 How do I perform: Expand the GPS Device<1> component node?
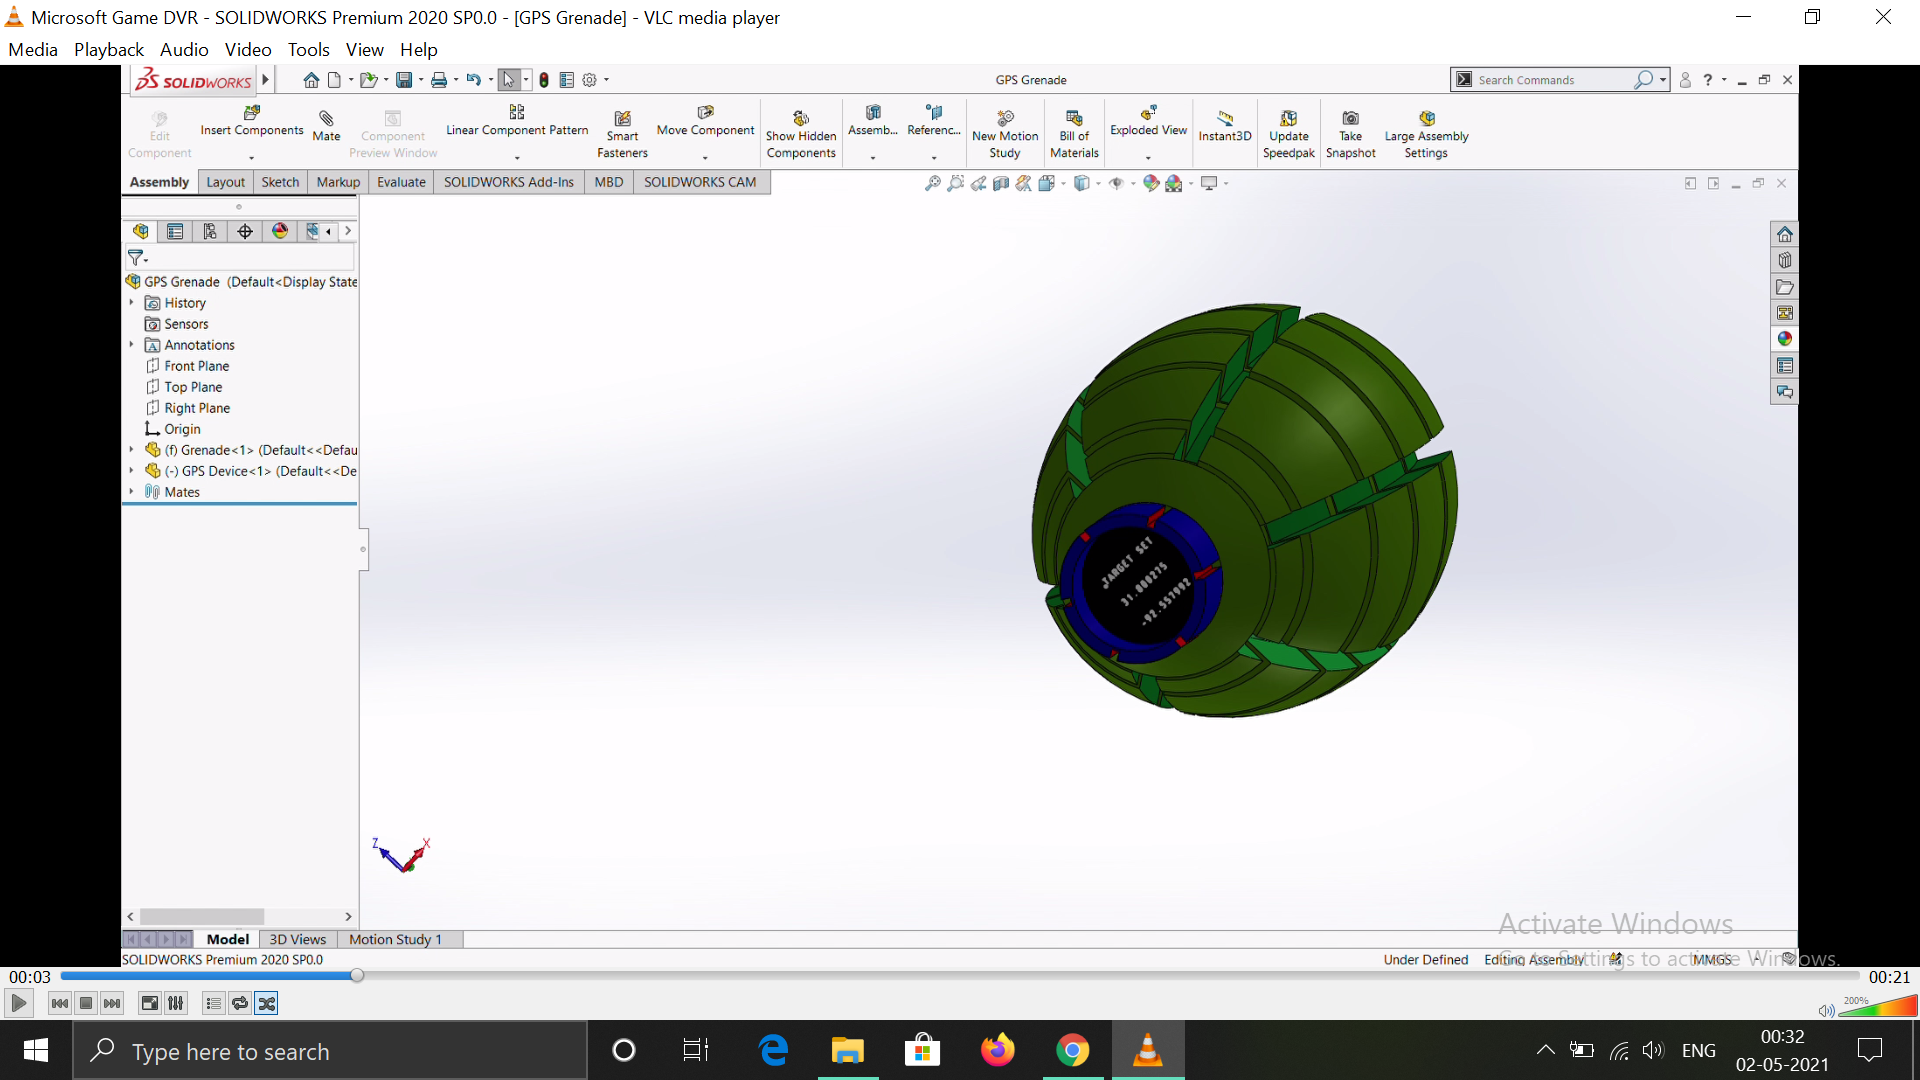[131, 471]
